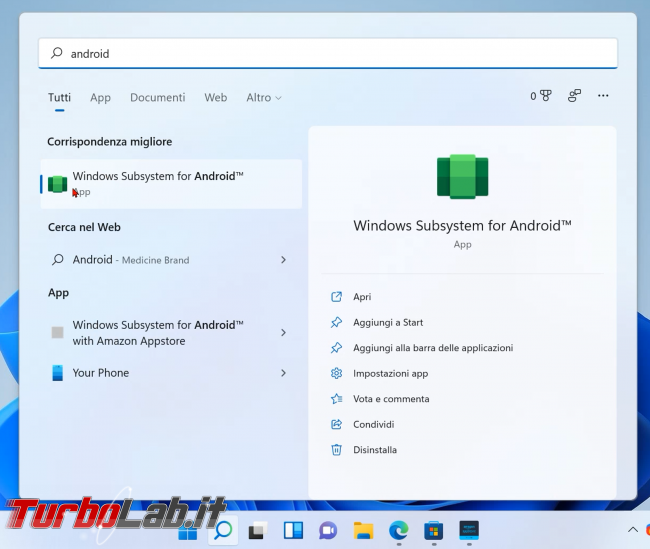The image size is (650, 549).
Task: Open Windows Subsystem for Android best match
Action: click(171, 184)
